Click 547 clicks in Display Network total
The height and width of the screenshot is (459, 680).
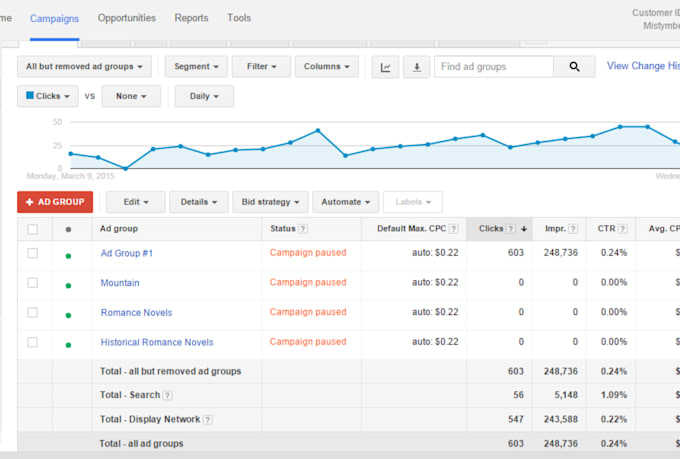coord(516,419)
